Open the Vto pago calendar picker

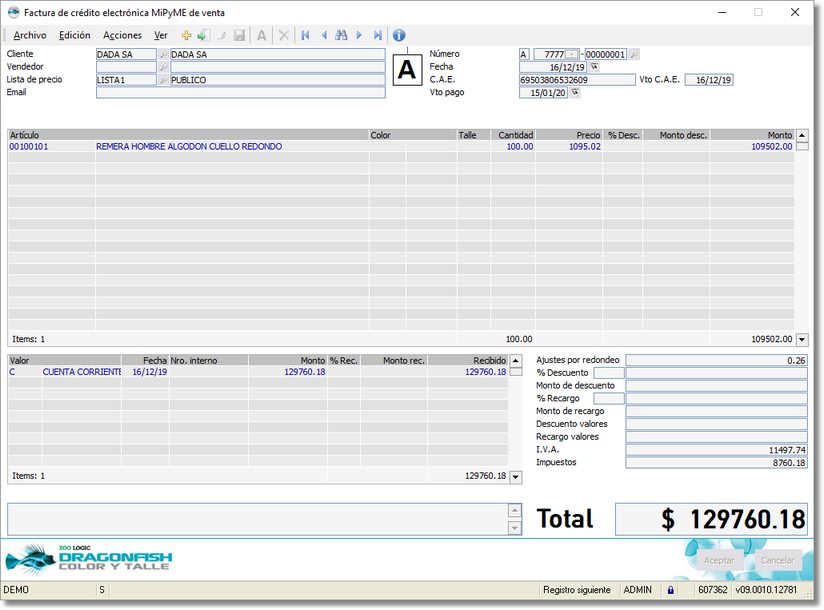click(575, 93)
